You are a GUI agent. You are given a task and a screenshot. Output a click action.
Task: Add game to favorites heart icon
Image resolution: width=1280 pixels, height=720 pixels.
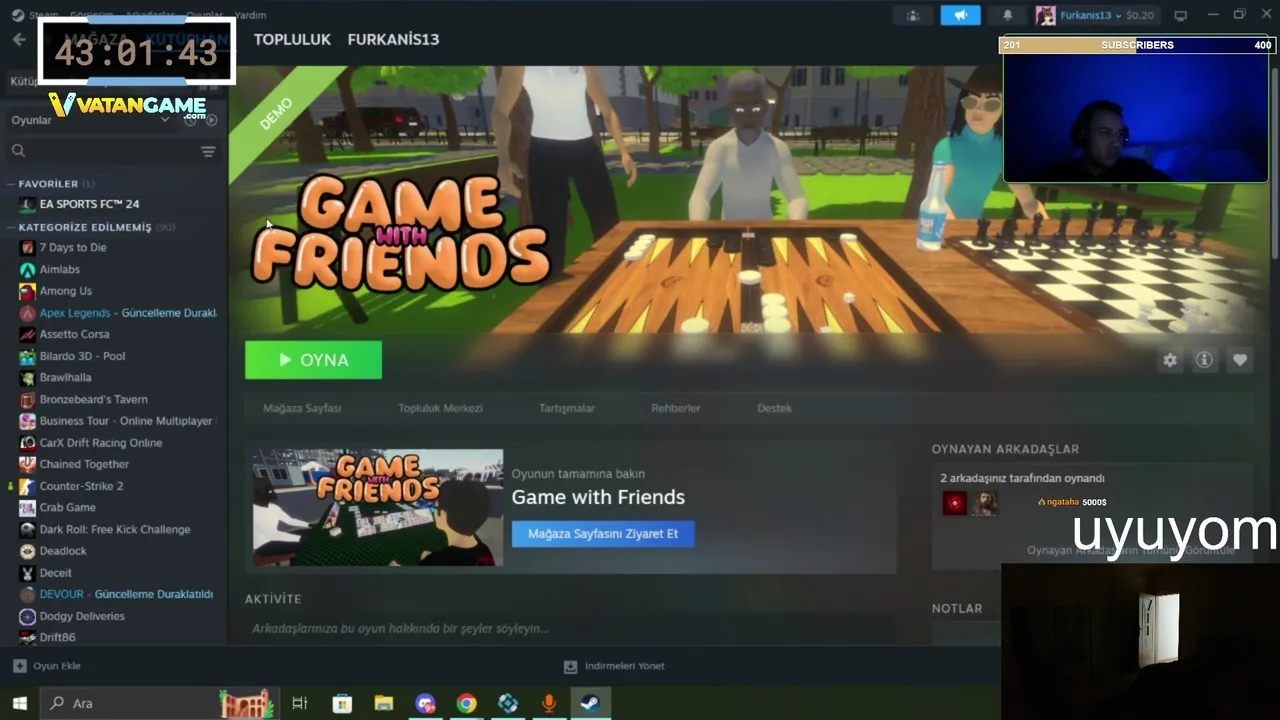1240,360
